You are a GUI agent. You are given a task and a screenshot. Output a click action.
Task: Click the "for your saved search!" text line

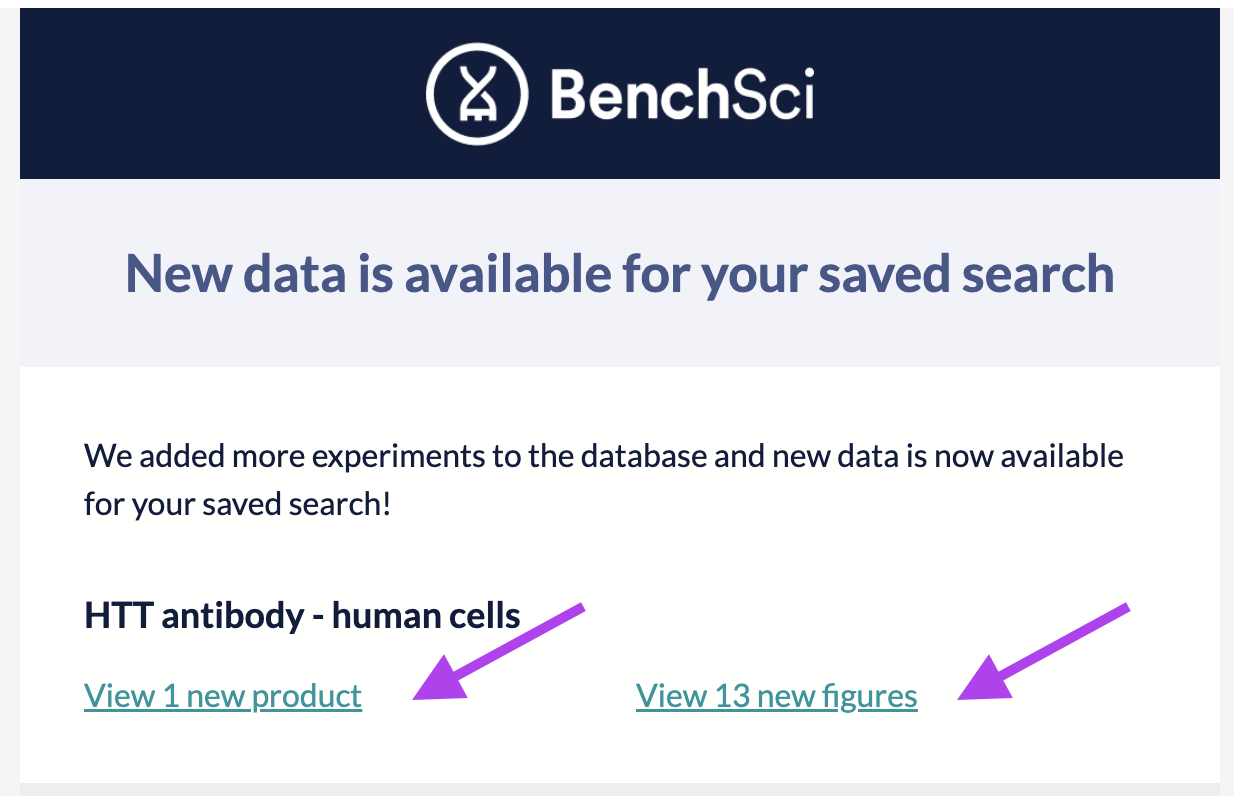[x=237, y=503]
